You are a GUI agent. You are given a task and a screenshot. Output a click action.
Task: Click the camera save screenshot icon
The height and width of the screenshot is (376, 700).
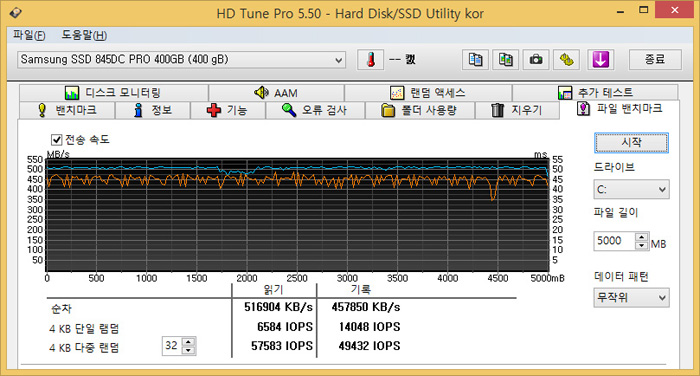tap(536, 59)
